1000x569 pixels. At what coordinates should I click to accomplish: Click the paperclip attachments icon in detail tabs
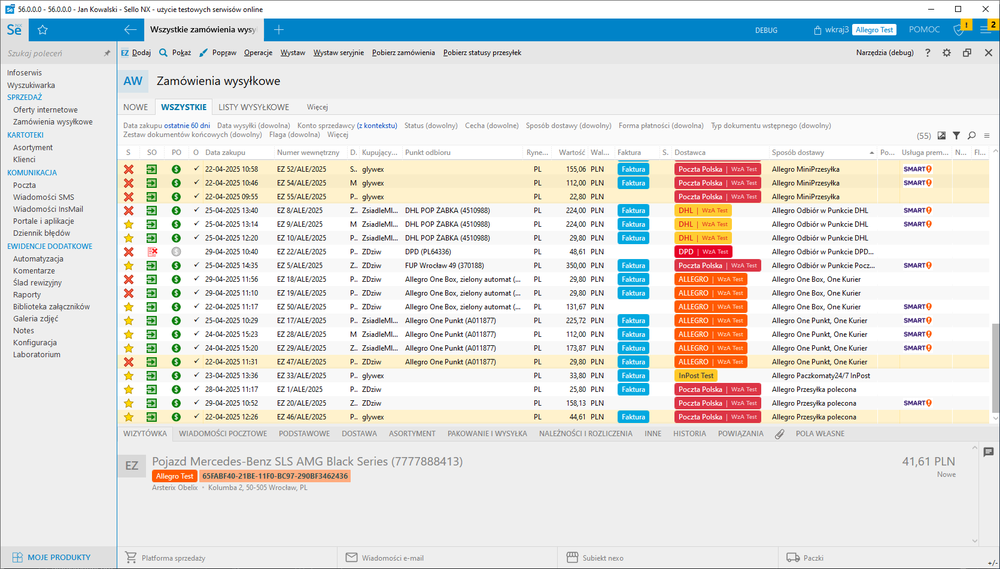(779, 434)
